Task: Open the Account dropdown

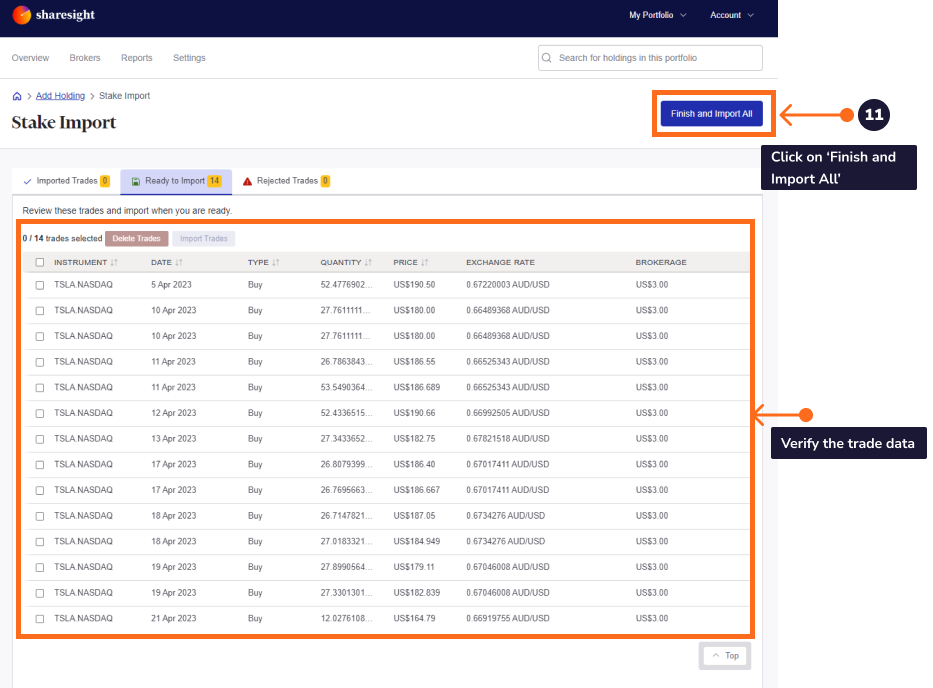Action: 732,15
